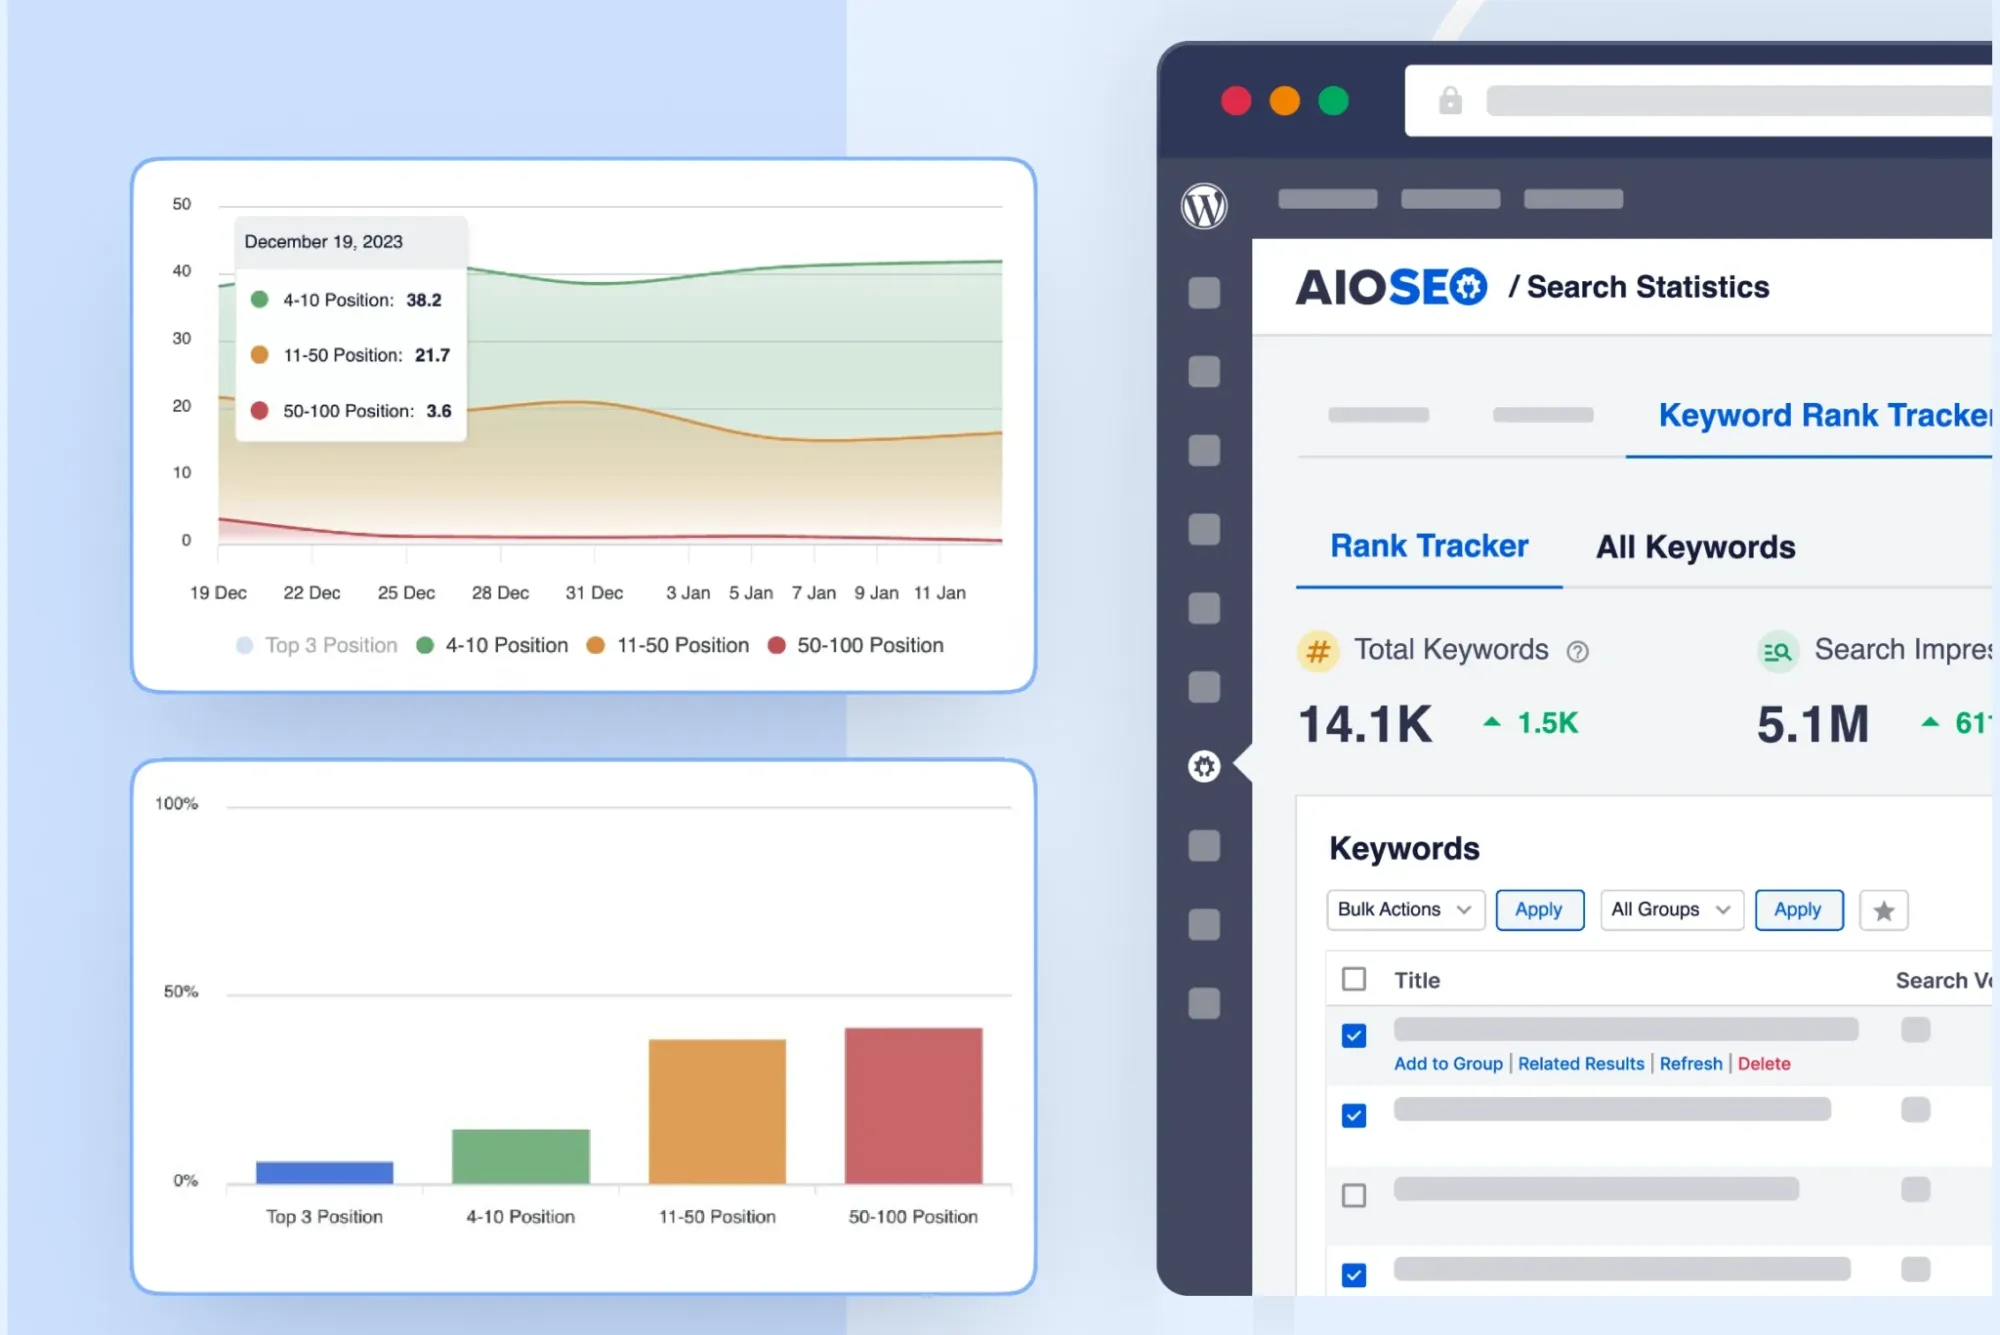Click the browser address bar field
The width and height of the screenshot is (2000, 1335).
click(1698, 100)
